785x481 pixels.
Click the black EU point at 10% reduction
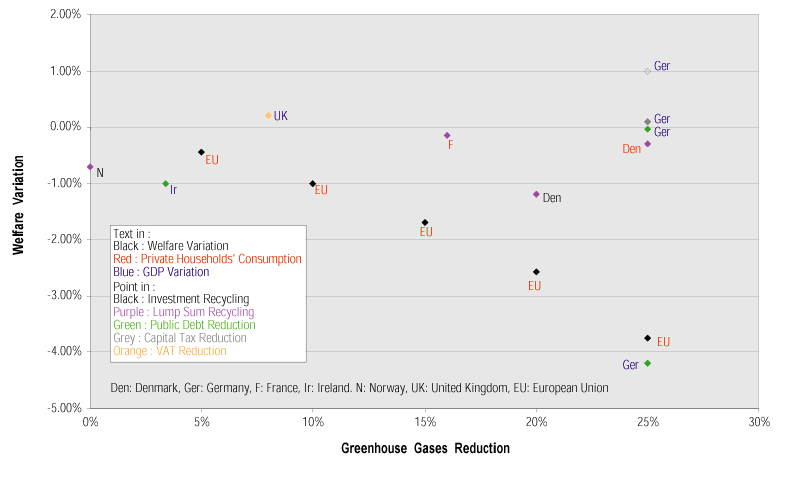click(313, 184)
